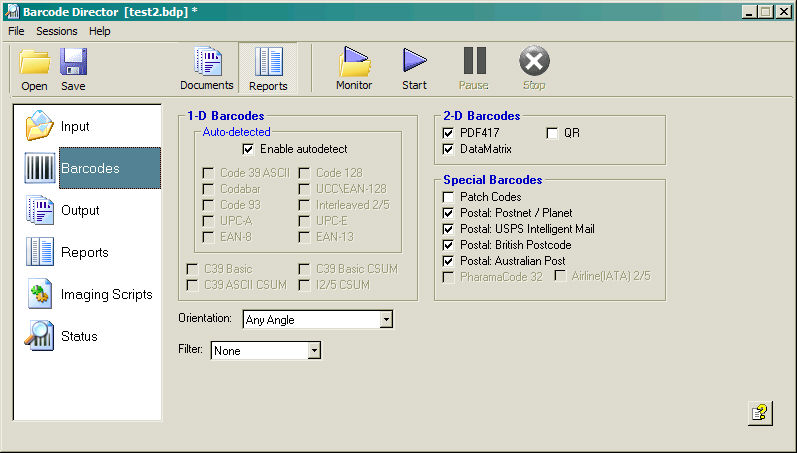Image resolution: width=797 pixels, height=453 pixels.
Task: Click the Save floppy disk icon
Action: pyautogui.click(x=73, y=64)
